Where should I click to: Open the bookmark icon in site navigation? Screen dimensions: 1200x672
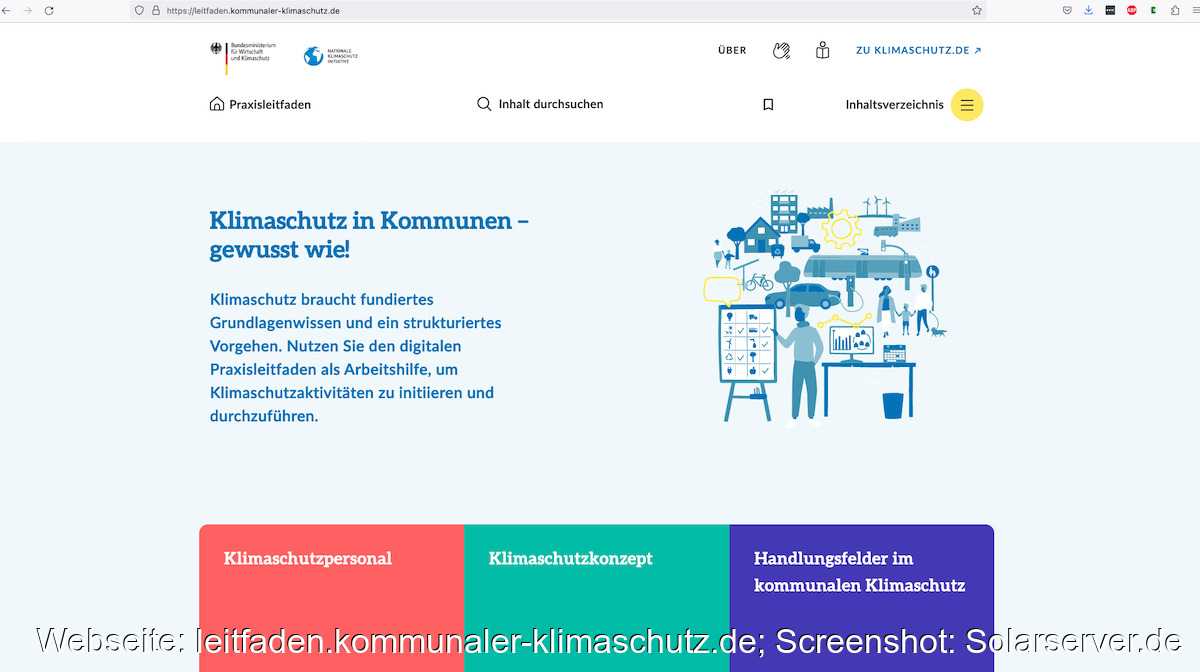click(768, 105)
